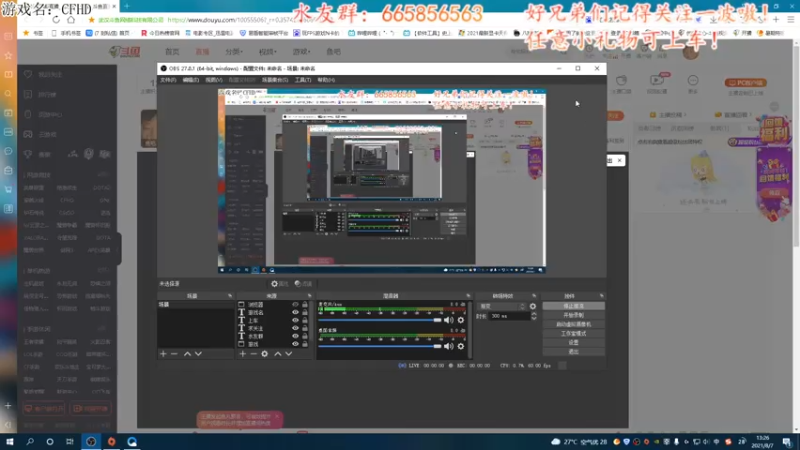Open transition properties gear icon
The width and height of the screenshot is (800, 450).
[x=533, y=307]
